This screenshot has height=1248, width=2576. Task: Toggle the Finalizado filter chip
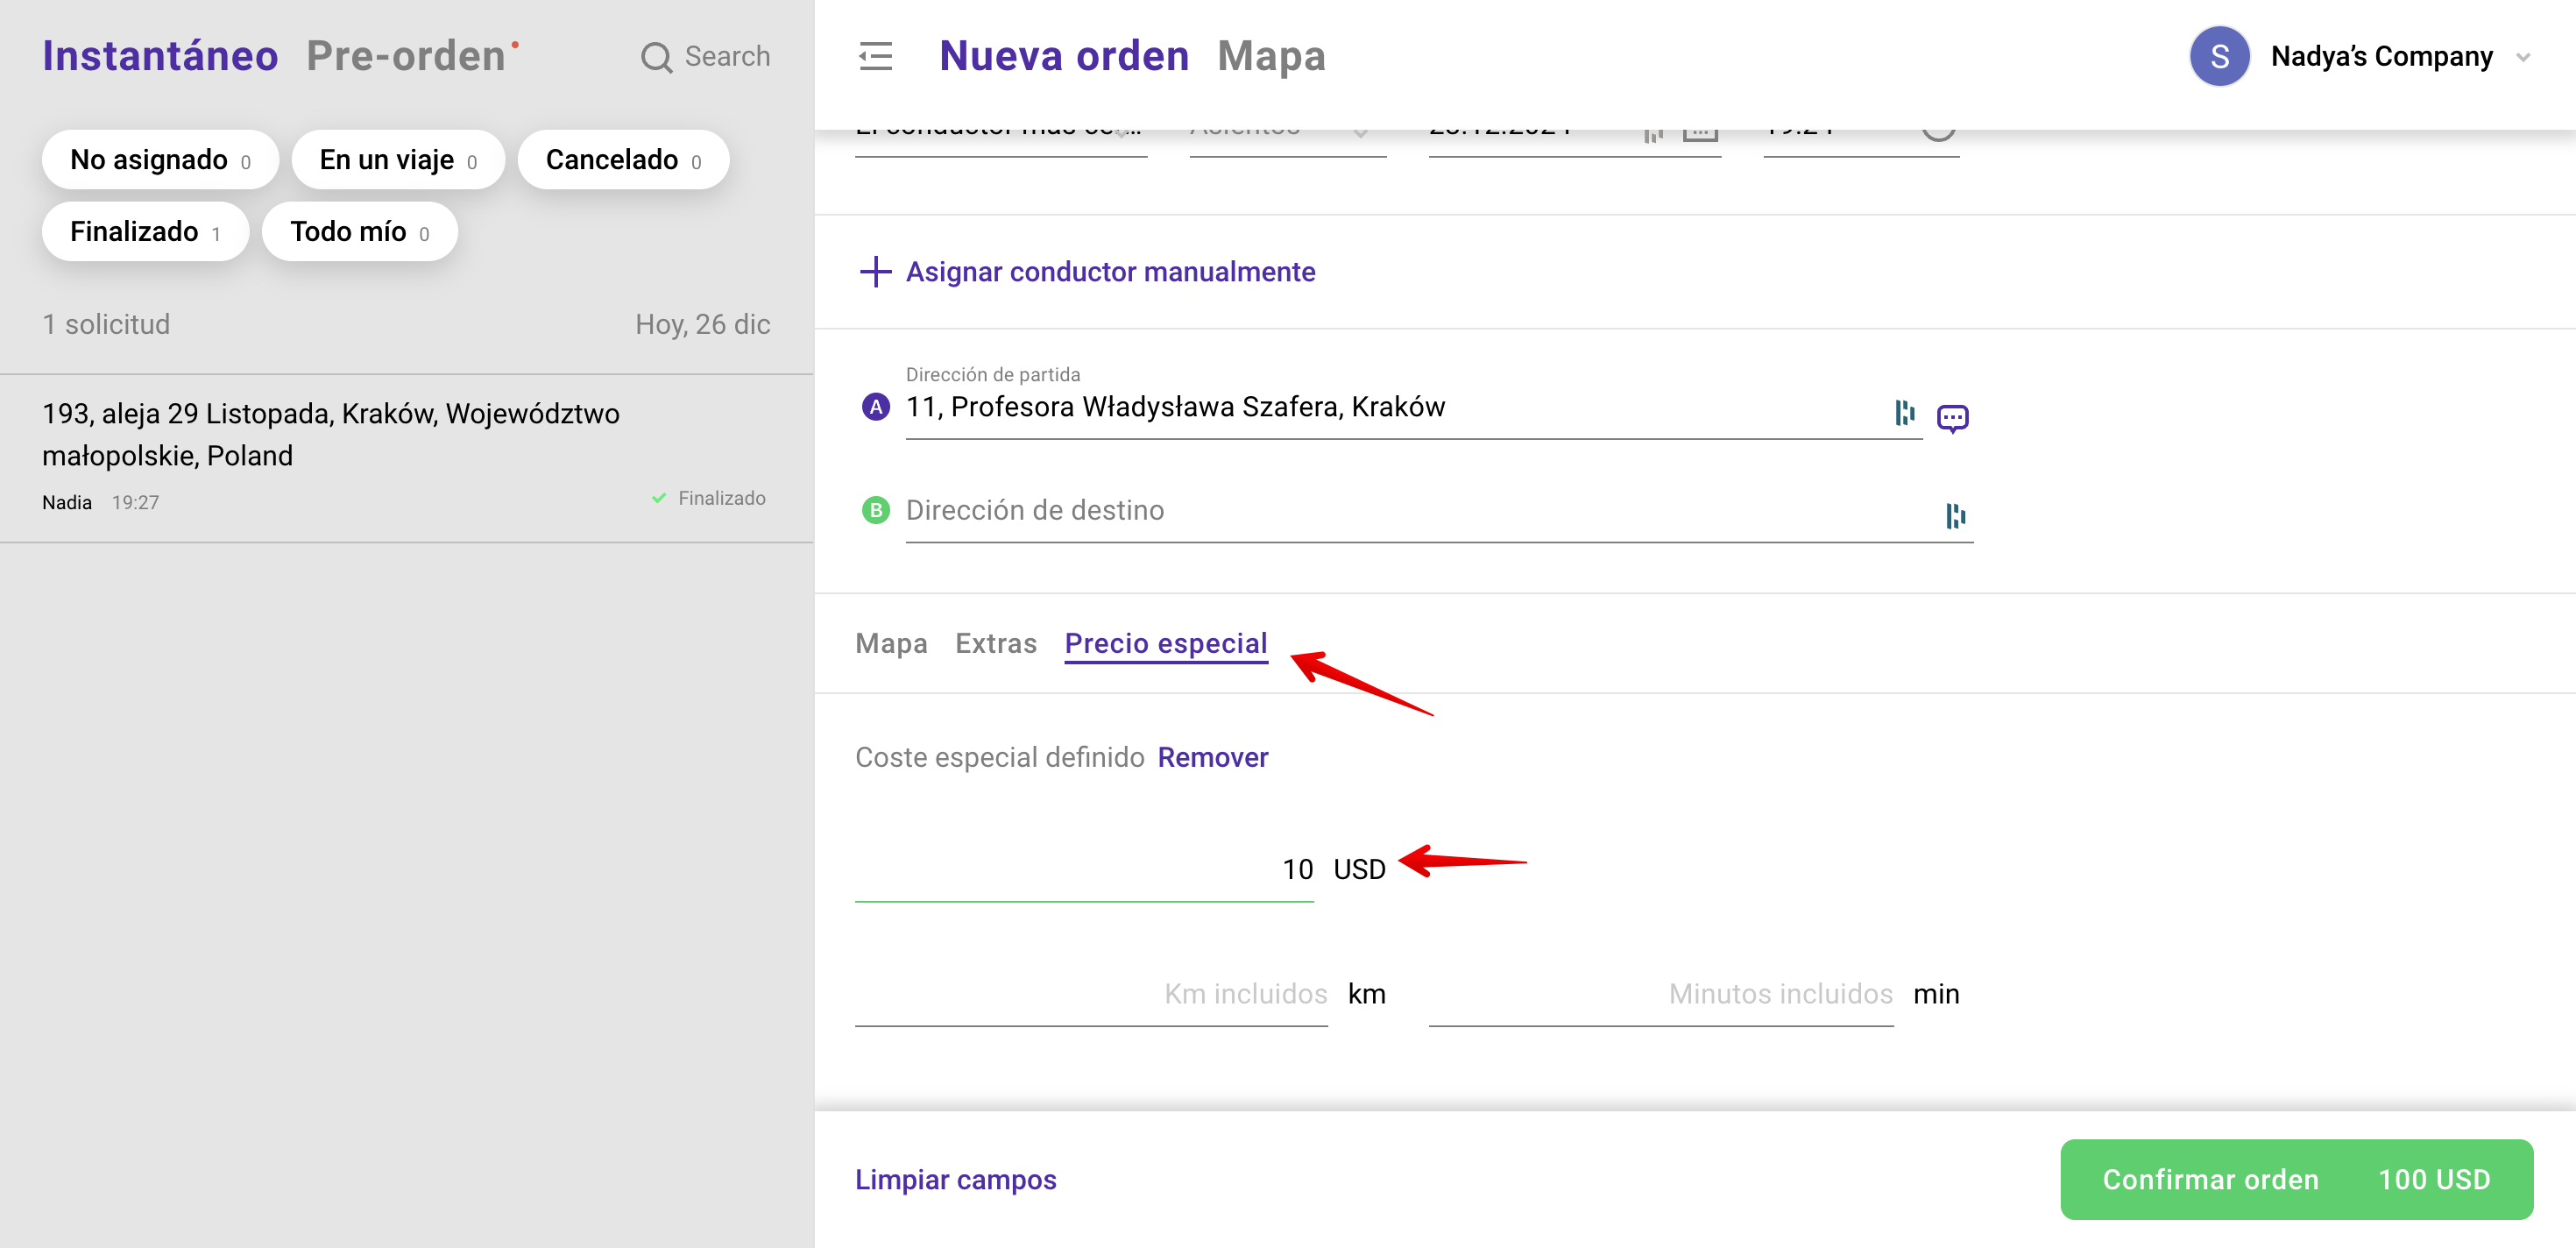click(x=145, y=232)
